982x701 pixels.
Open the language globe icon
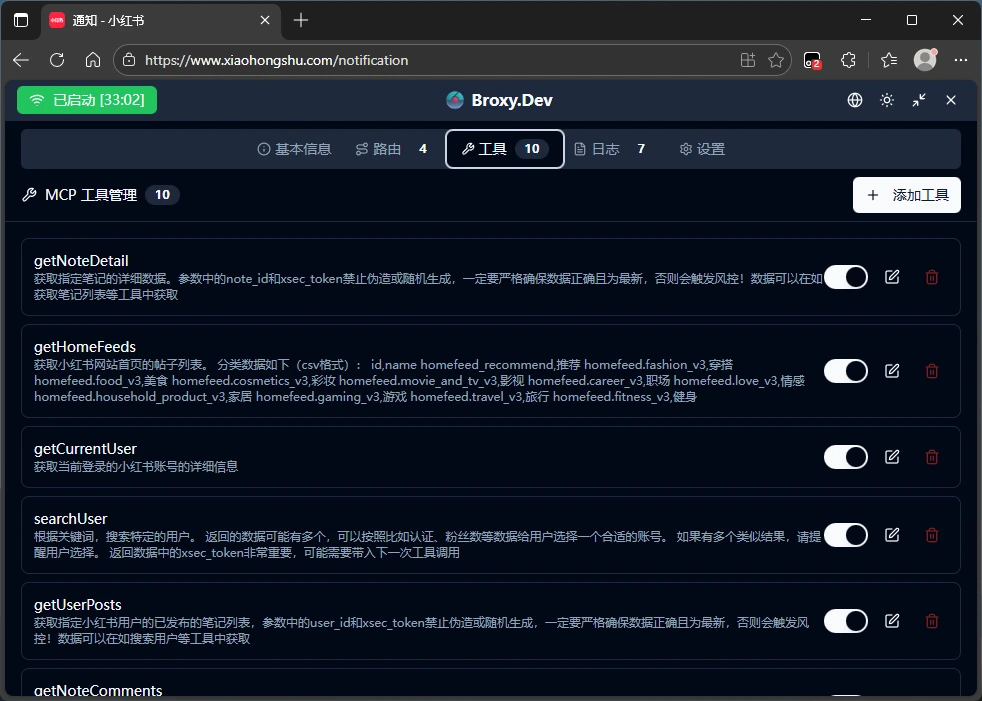pyautogui.click(x=855, y=100)
